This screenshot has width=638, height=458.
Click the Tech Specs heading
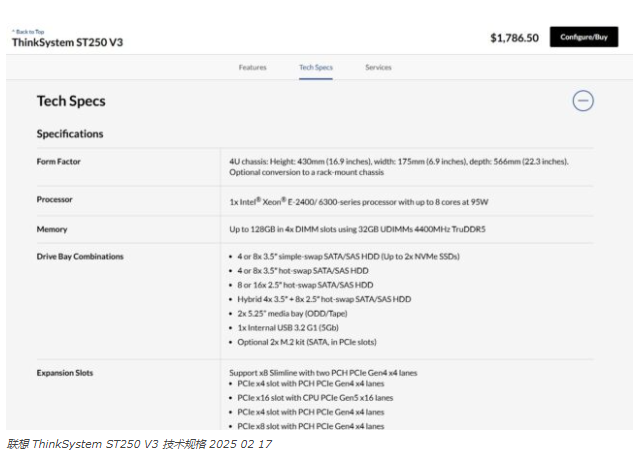click(71, 101)
